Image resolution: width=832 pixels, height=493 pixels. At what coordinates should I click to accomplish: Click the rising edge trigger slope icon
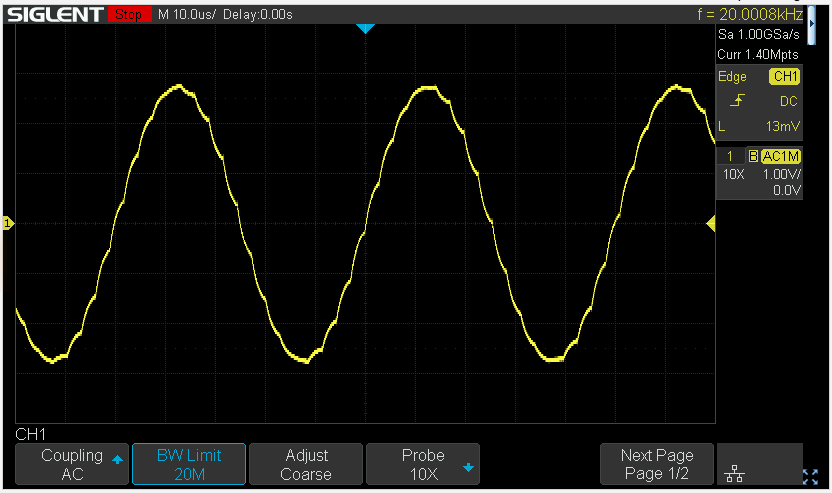[x=738, y=101]
